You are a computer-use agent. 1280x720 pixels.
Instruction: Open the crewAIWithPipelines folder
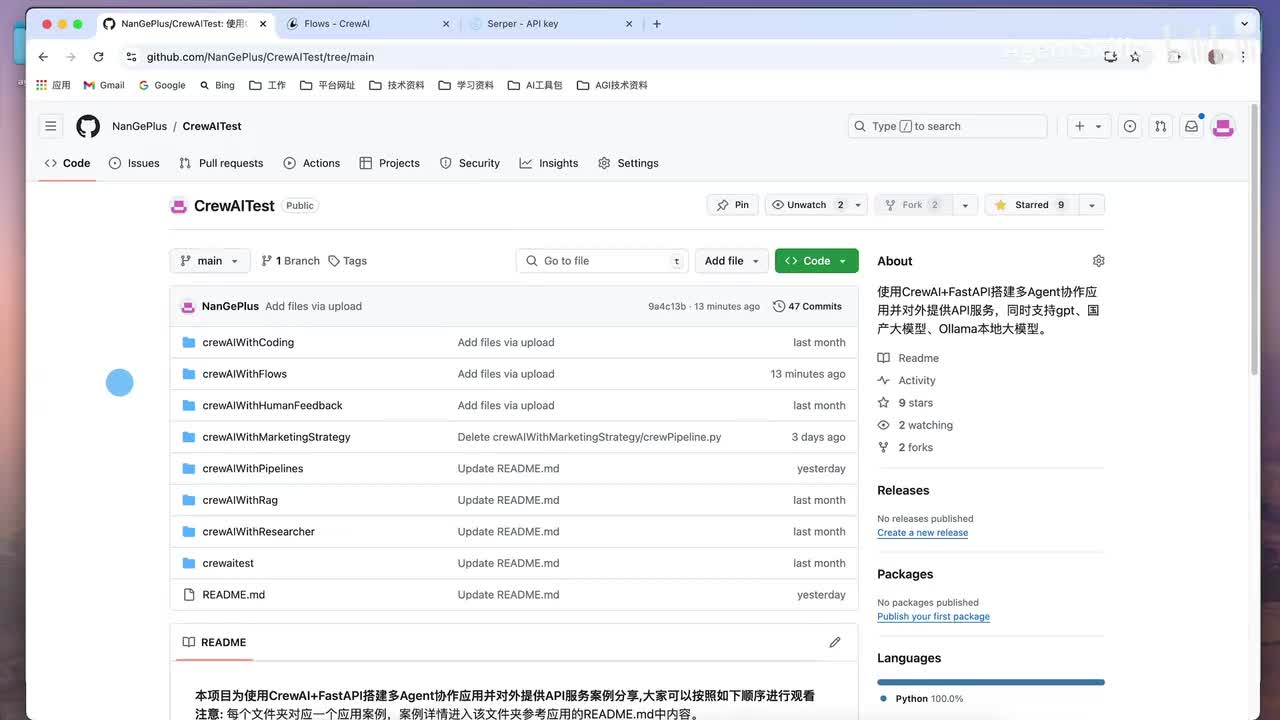(253, 468)
